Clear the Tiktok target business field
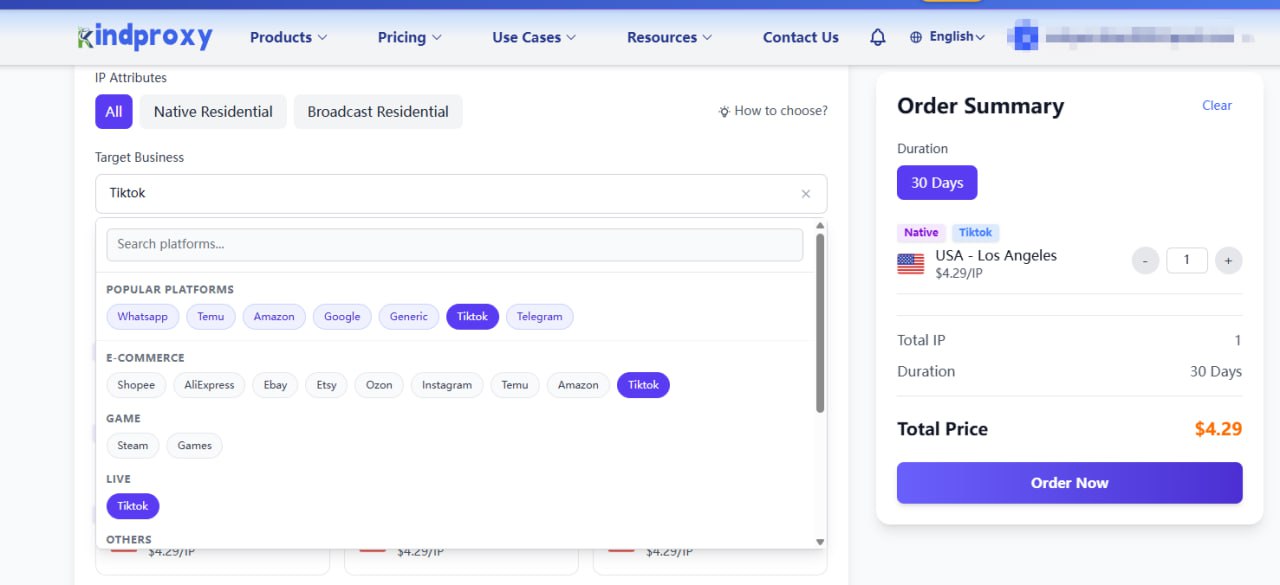The height and width of the screenshot is (585, 1280). [x=806, y=194]
